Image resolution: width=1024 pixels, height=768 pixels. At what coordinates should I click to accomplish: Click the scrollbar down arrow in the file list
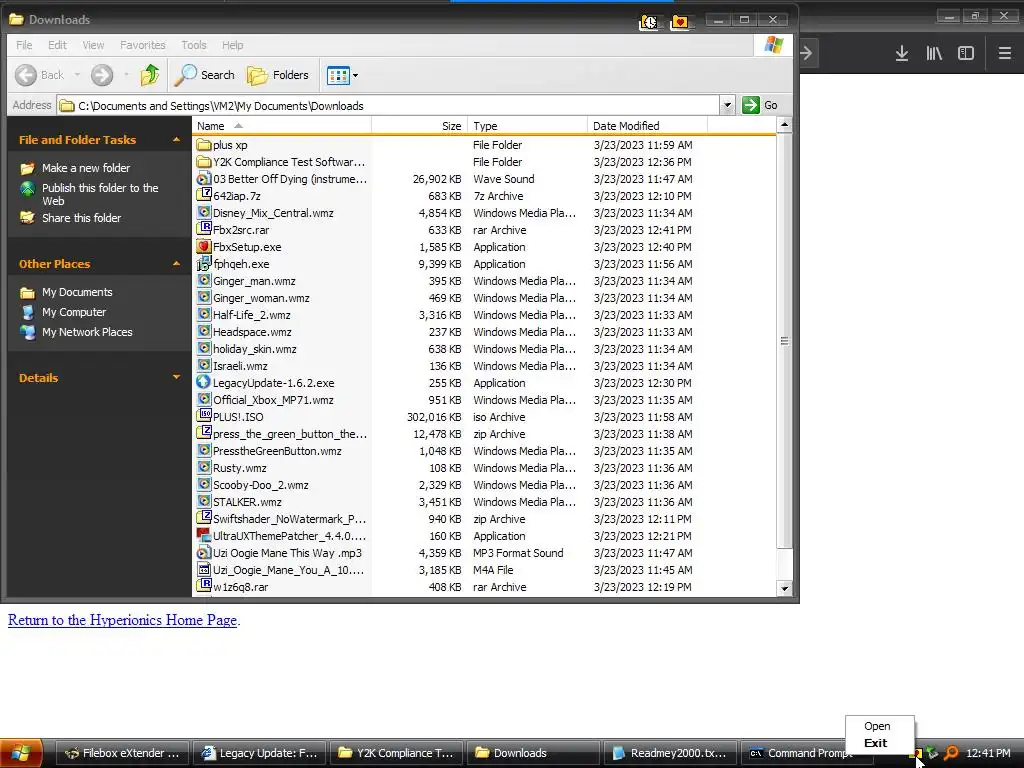coord(784,588)
